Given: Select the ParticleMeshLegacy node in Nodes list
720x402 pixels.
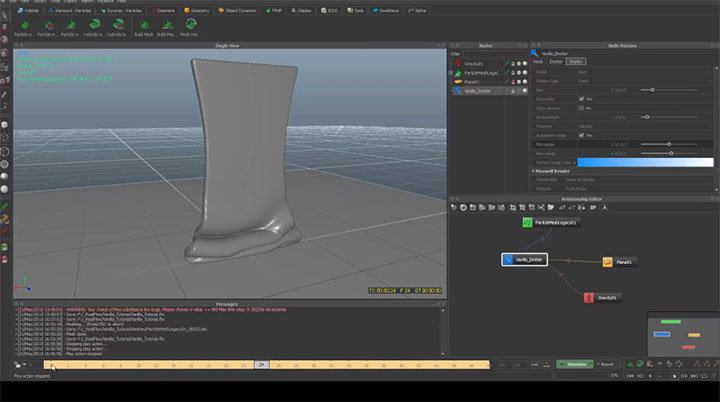Looking at the screenshot, I should 481,73.
